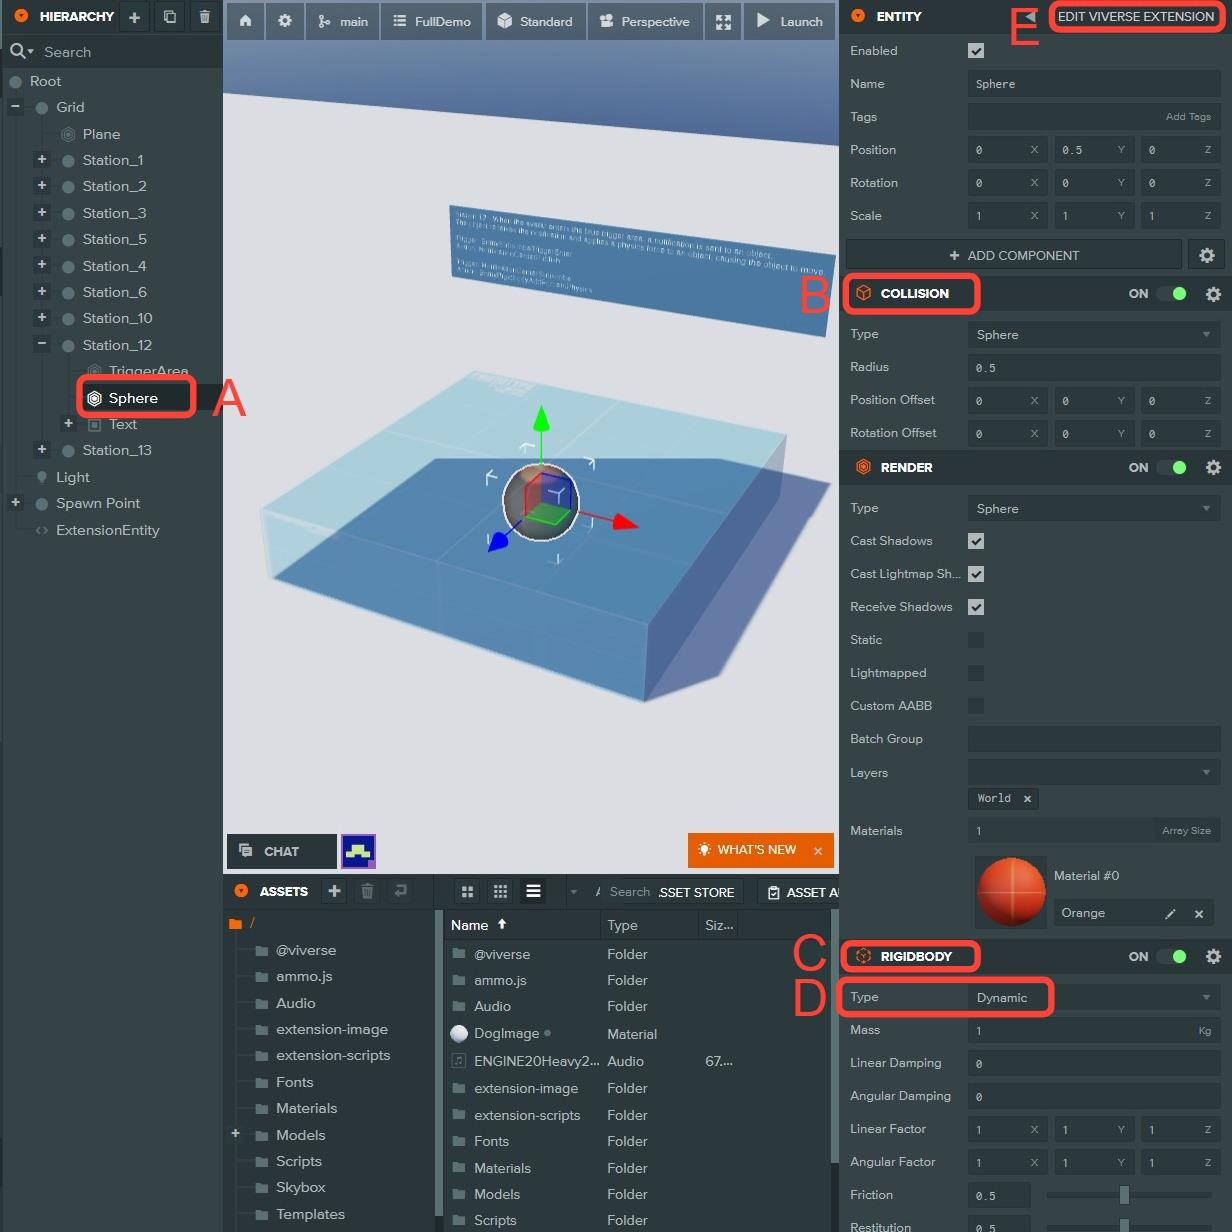Edit the Orange material pencil icon
Image resolution: width=1232 pixels, height=1232 pixels.
[x=1170, y=913]
